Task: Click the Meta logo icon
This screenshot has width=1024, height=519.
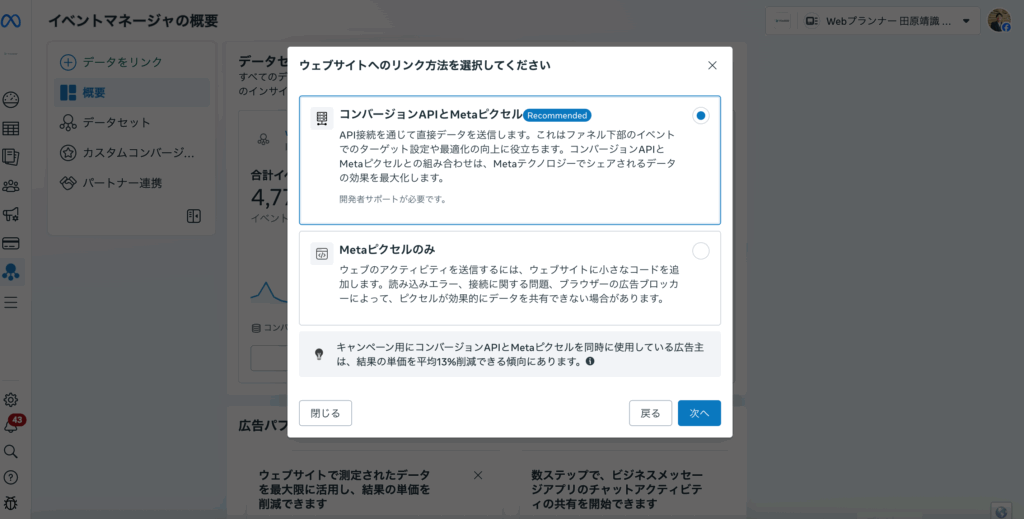Action: (12, 21)
